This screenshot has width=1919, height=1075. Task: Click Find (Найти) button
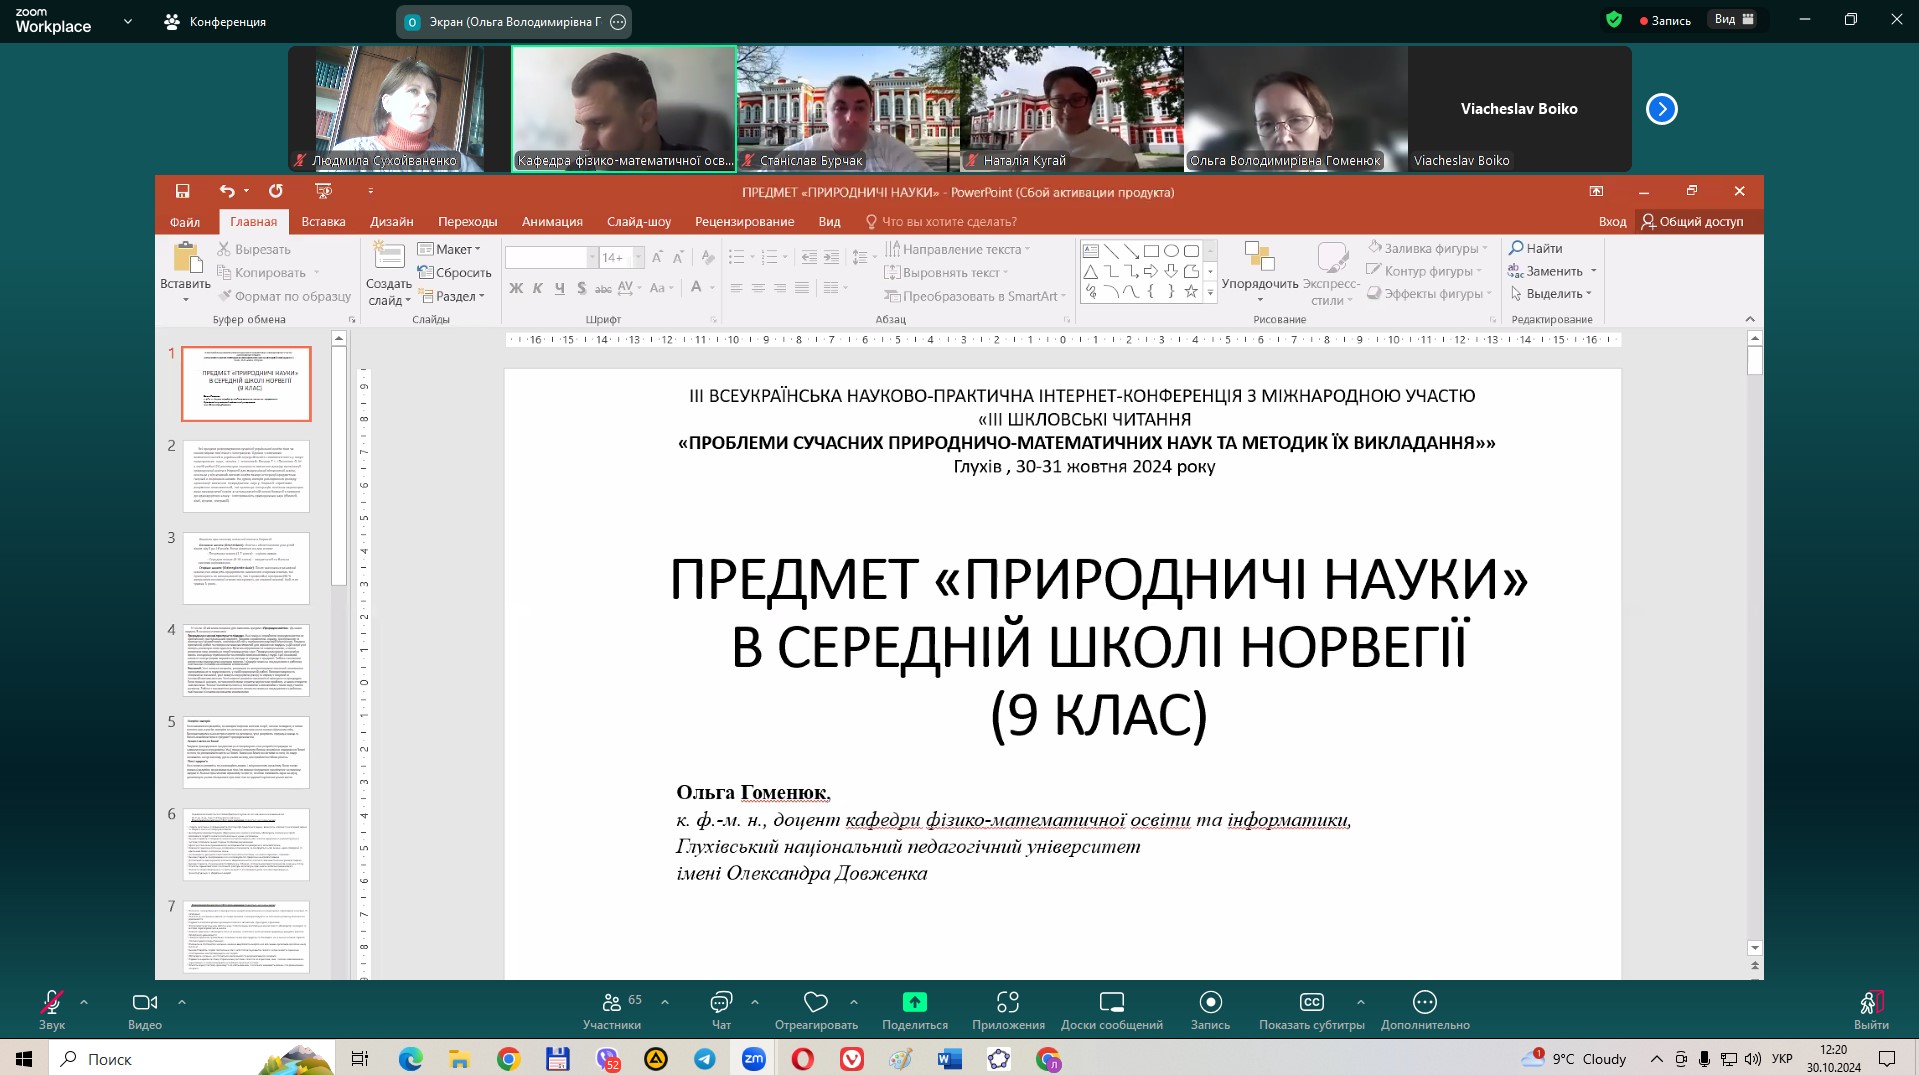[x=1536, y=248]
